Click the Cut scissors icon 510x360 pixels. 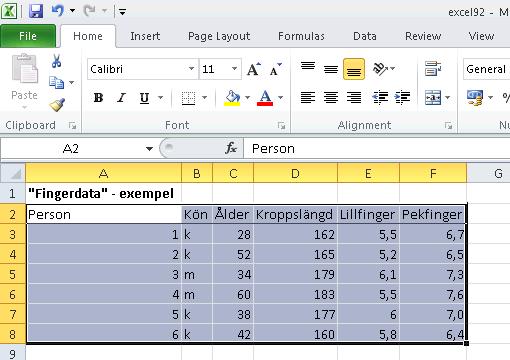(56, 61)
